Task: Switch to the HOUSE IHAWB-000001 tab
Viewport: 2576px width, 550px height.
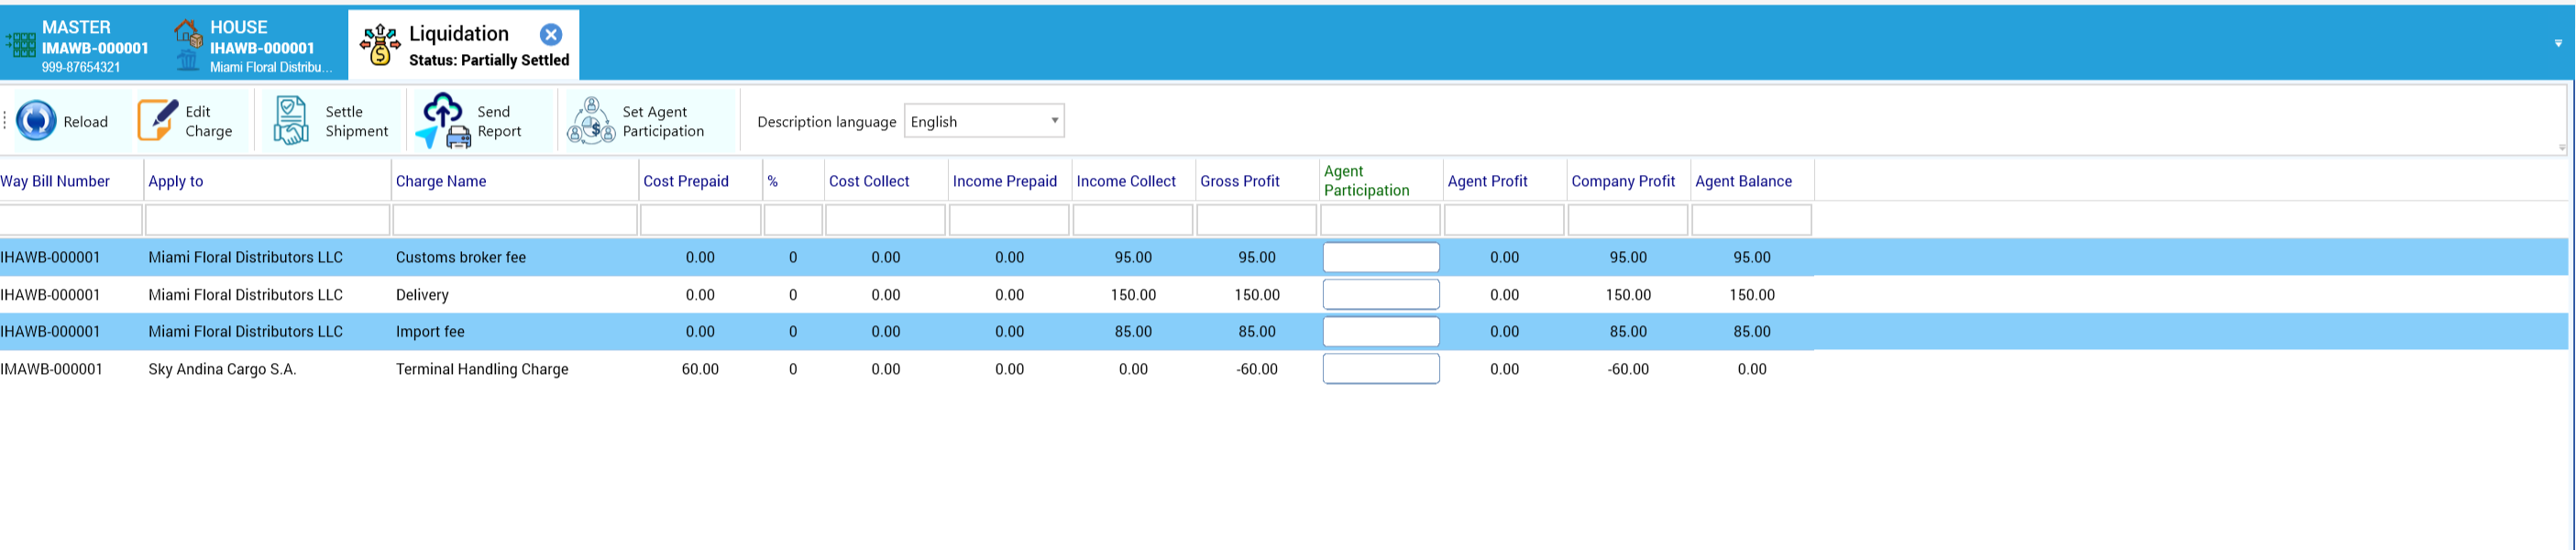Action: [256, 46]
